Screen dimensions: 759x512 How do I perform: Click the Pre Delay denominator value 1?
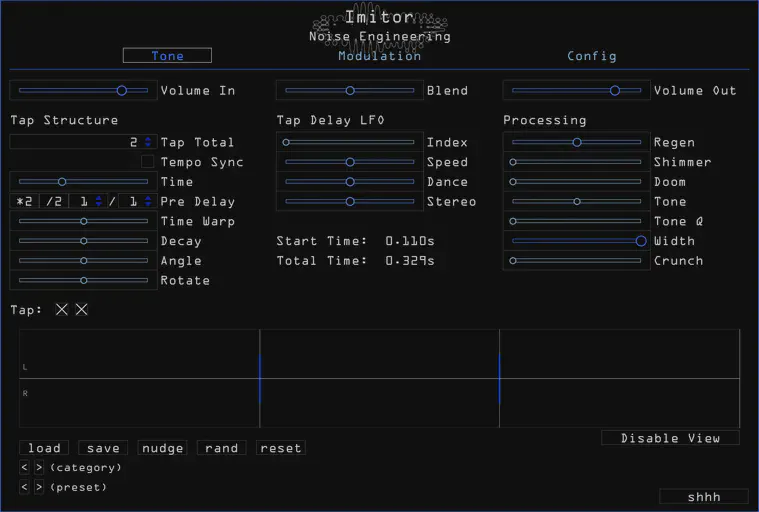pos(133,201)
